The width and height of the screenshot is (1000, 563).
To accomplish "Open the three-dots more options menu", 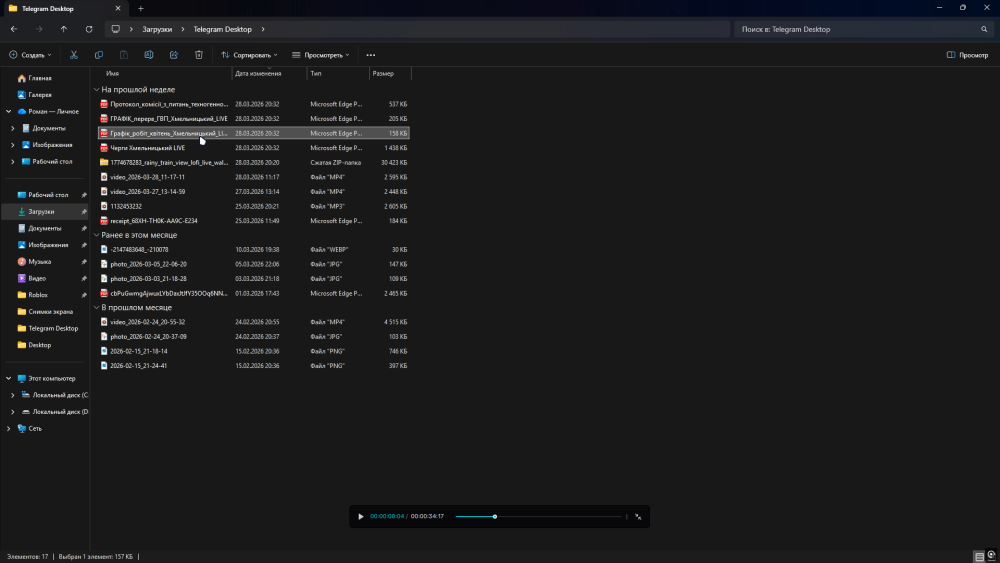I will (371, 55).
